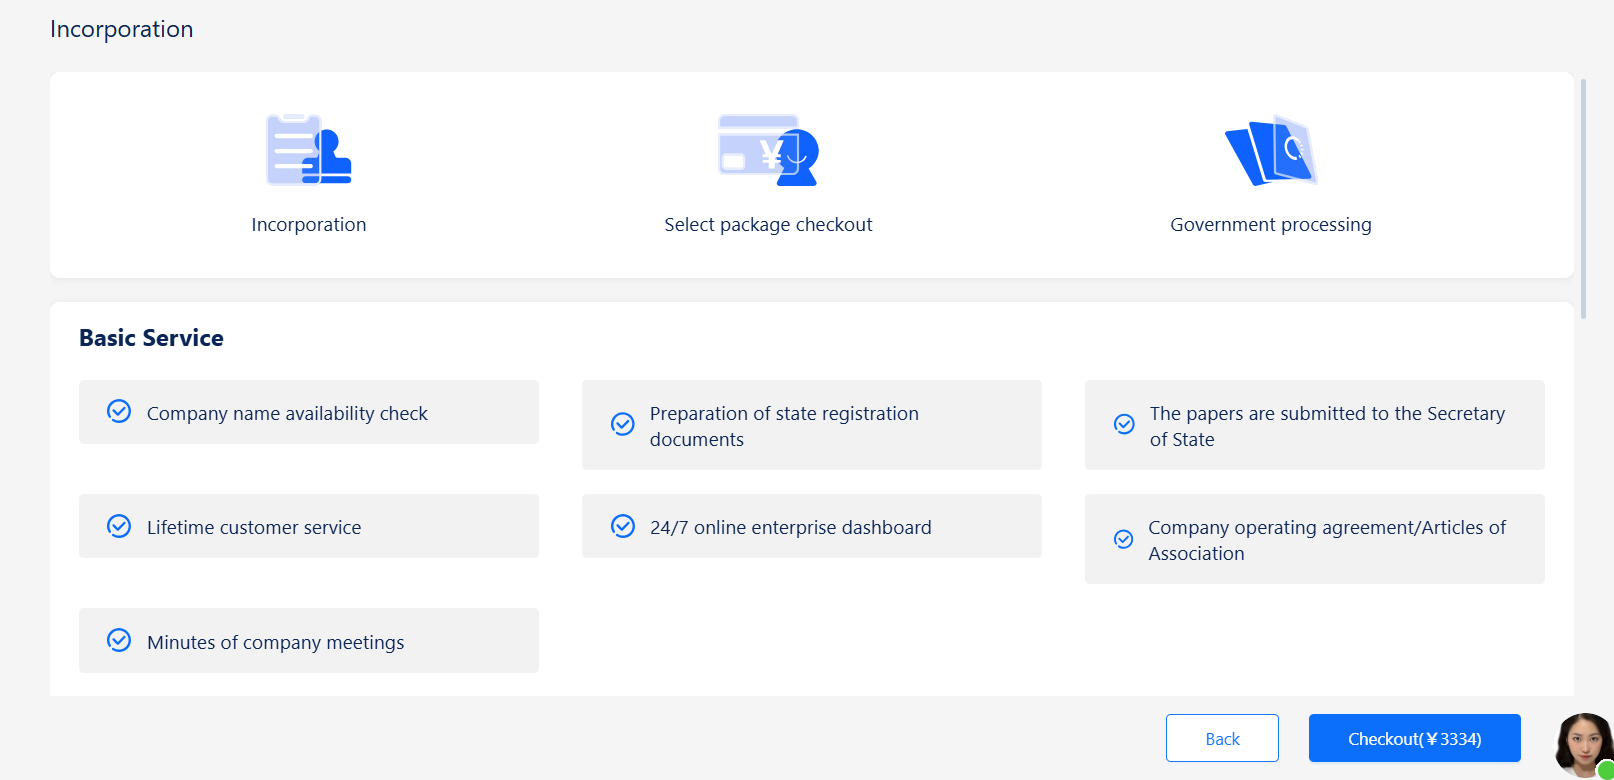Click the Basic Service section title

coord(151,338)
